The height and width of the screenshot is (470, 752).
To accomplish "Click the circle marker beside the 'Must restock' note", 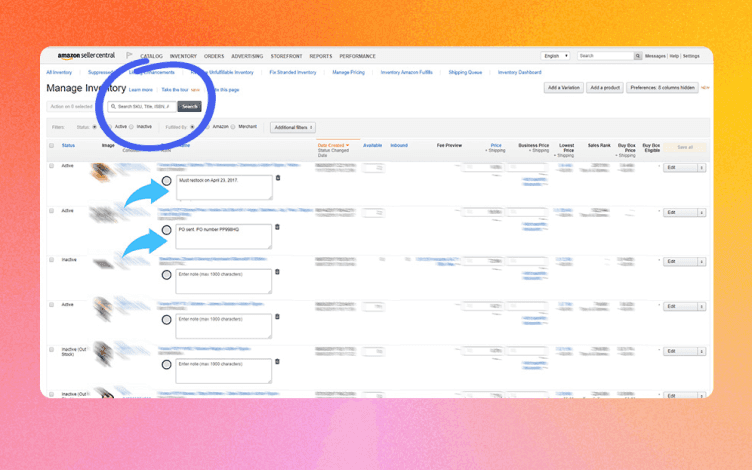I will click(166, 181).
